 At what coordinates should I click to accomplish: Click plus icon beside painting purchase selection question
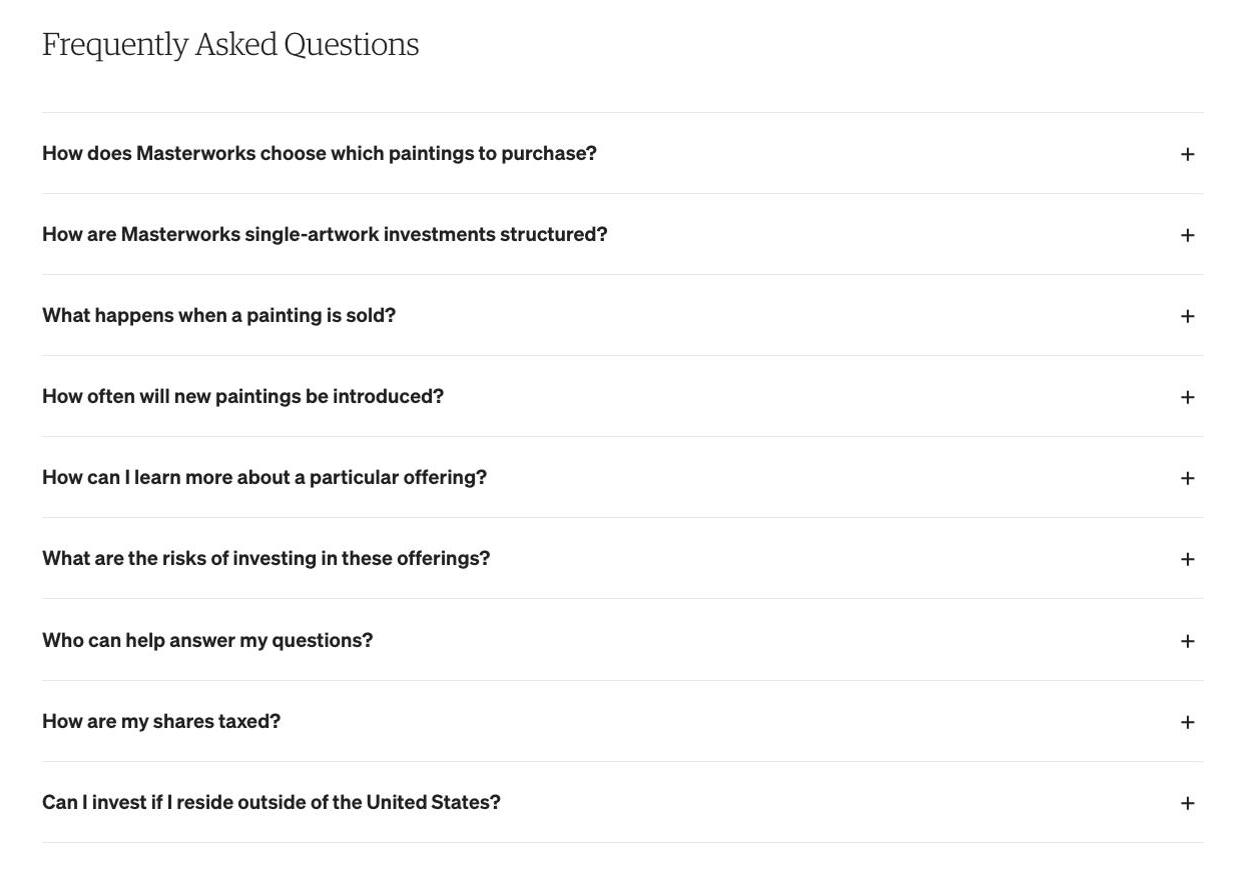[1187, 154]
